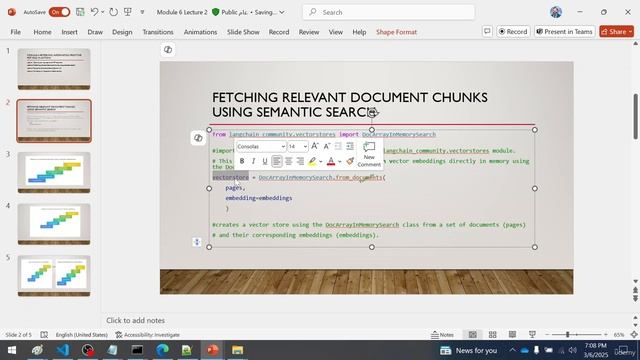Click the autofit options icon below text box
The width and height of the screenshot is (640, 360).
197,242
